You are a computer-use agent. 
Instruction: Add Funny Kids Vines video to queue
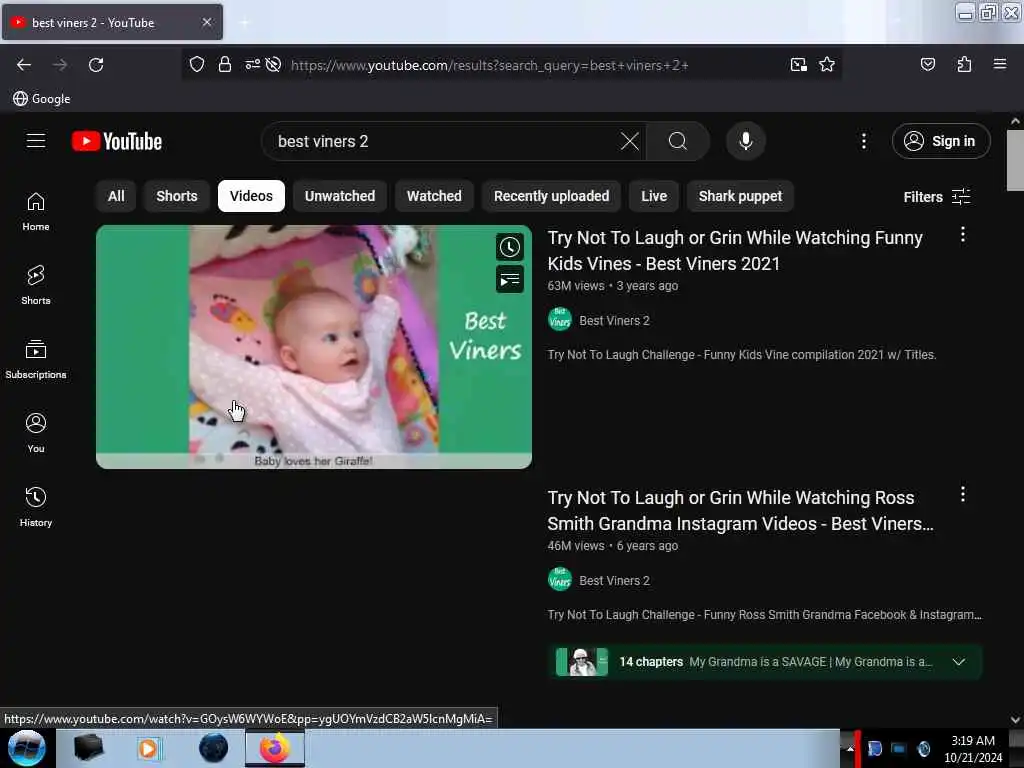pyautogui.click(x=510, y=280)
